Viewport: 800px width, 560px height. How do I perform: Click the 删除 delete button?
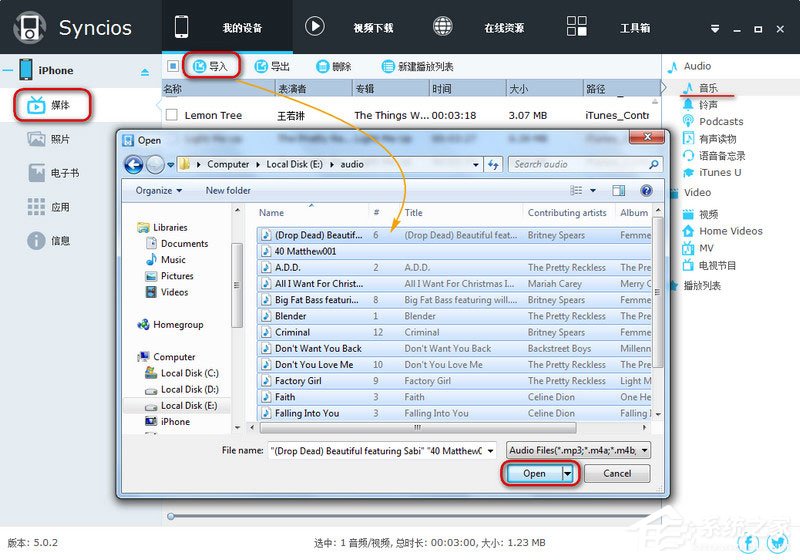334,66
